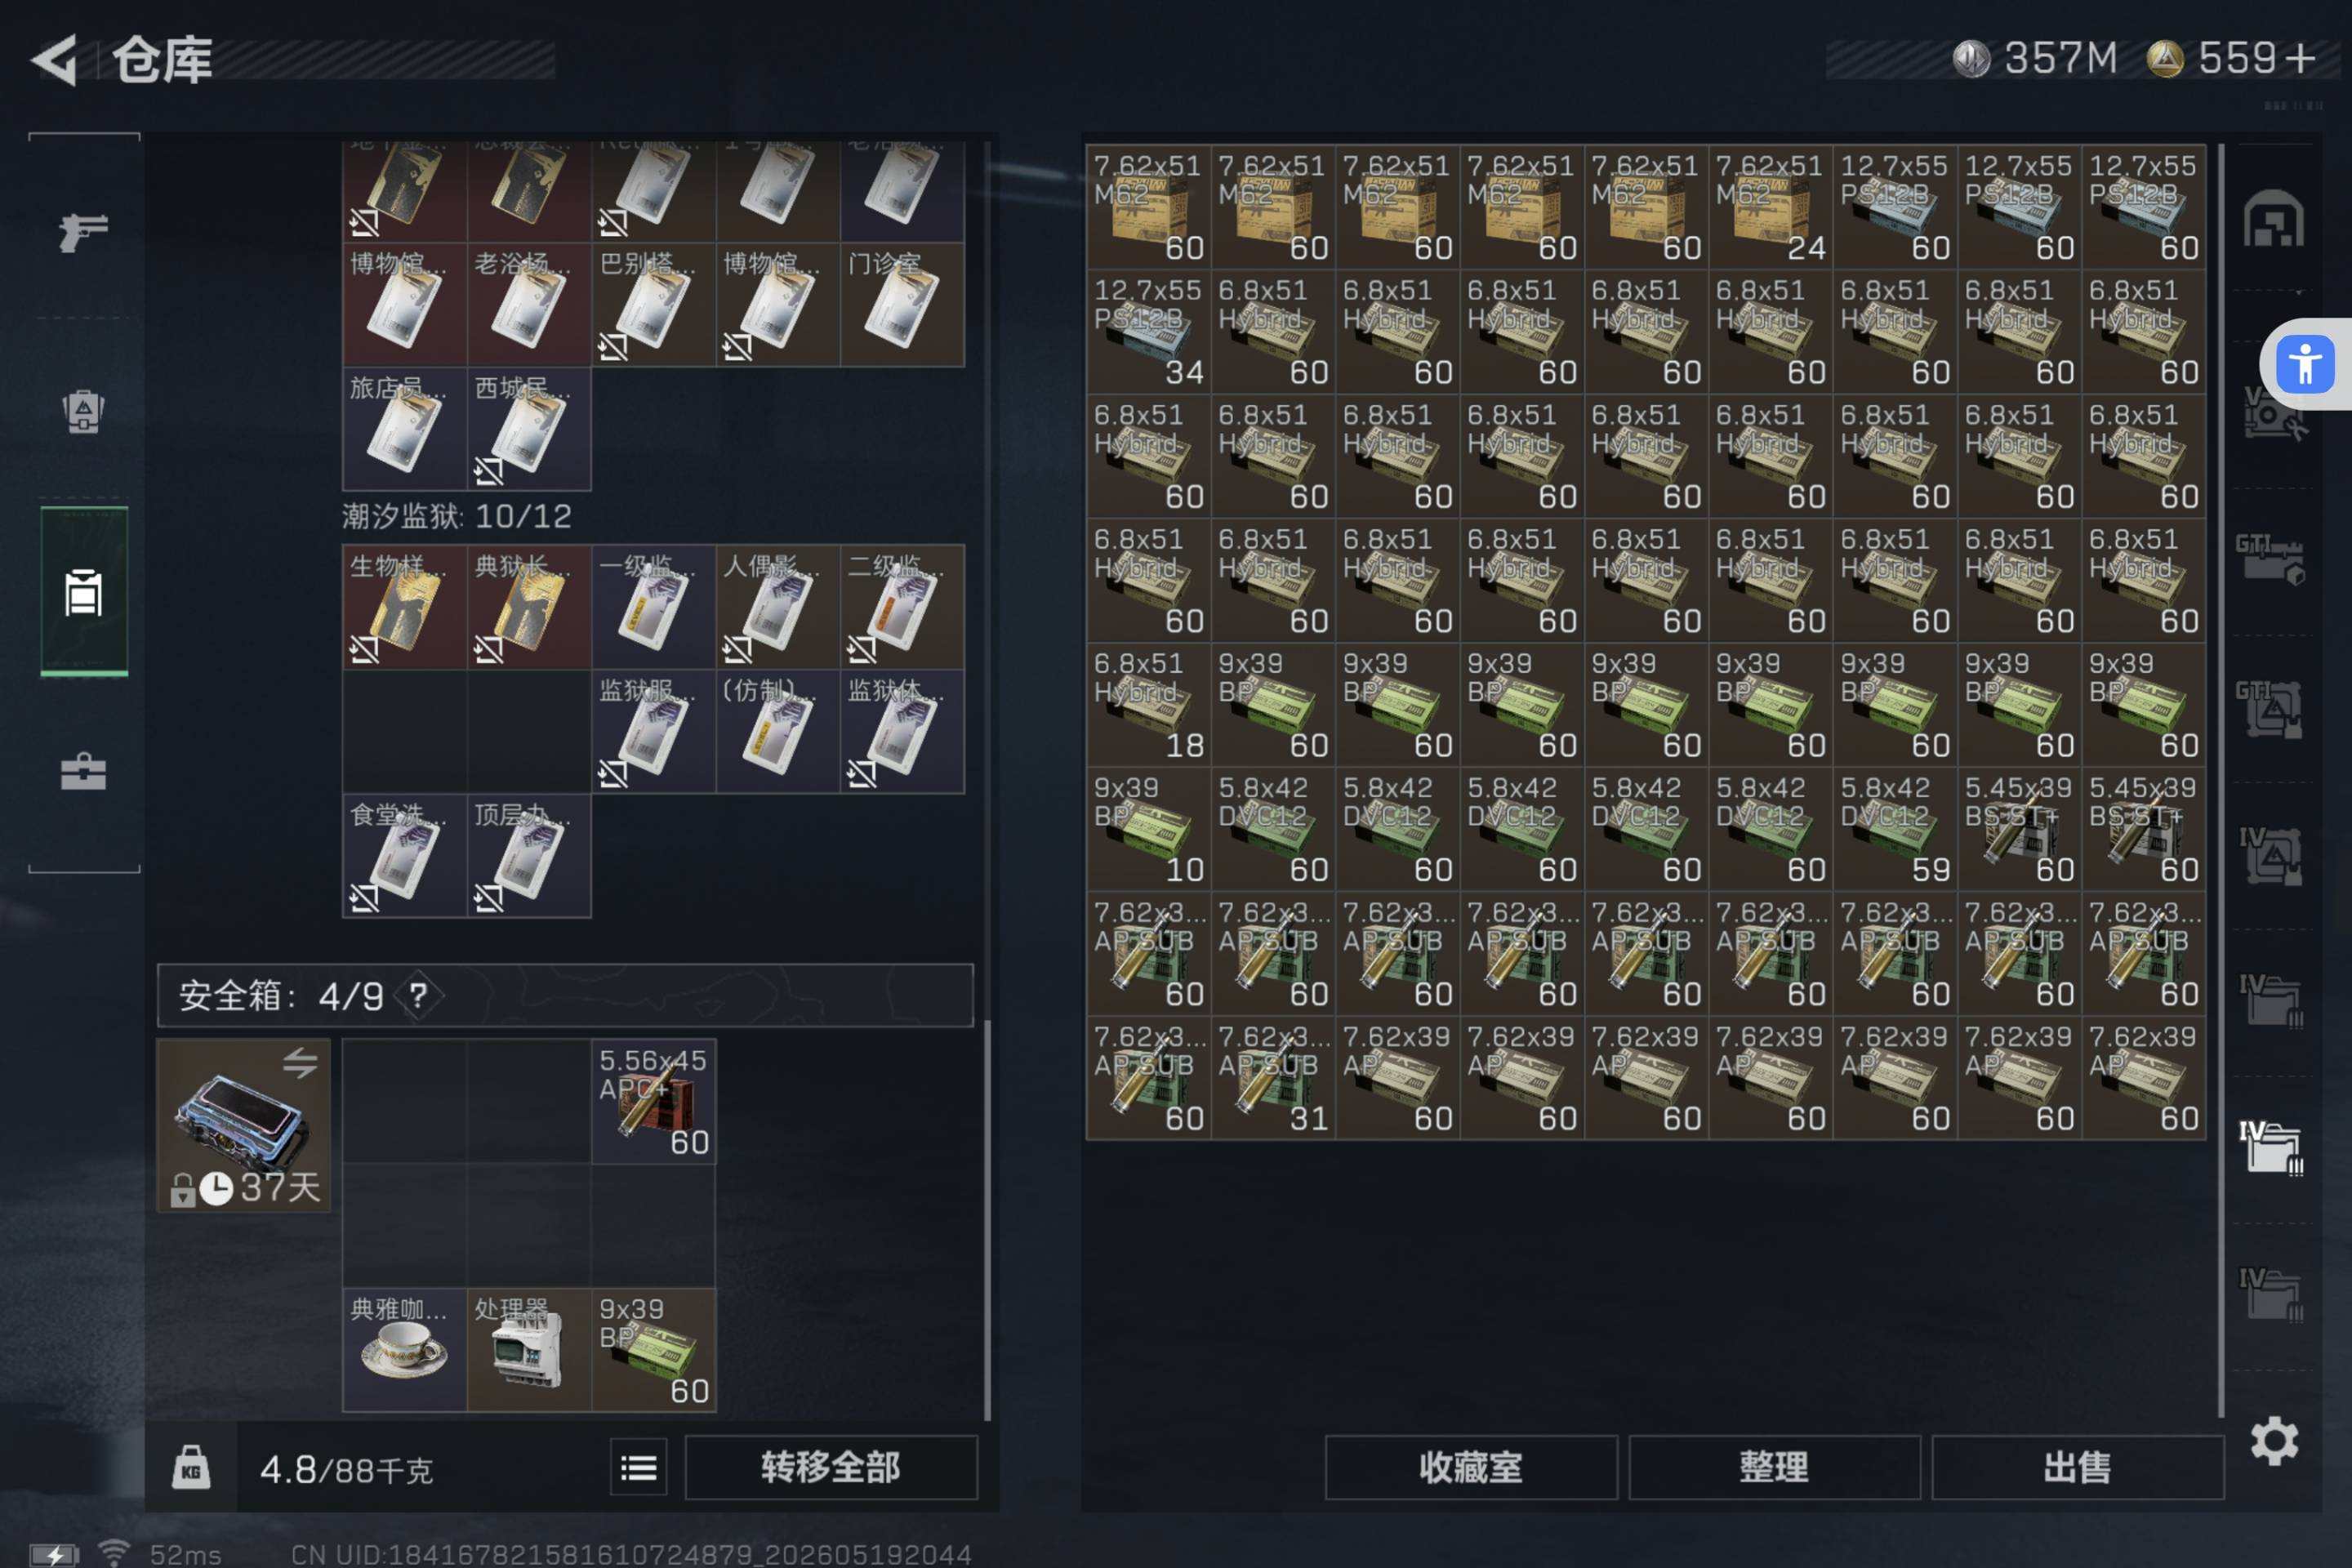The height and width of the screenshot is (1568, 2352).
Task: Click the ammo grid scrollbar
Action: (x=2220, y=780)
